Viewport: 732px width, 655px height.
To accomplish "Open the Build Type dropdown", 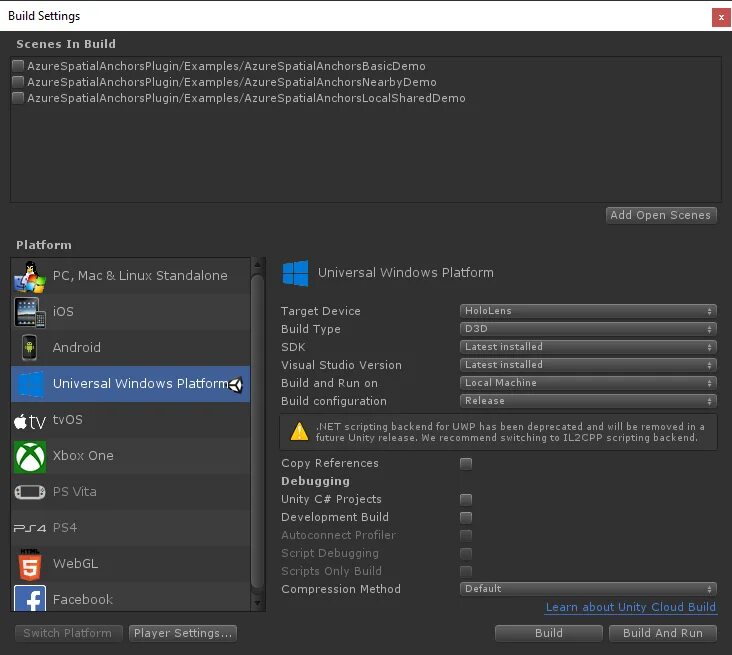I will (588, 329).
